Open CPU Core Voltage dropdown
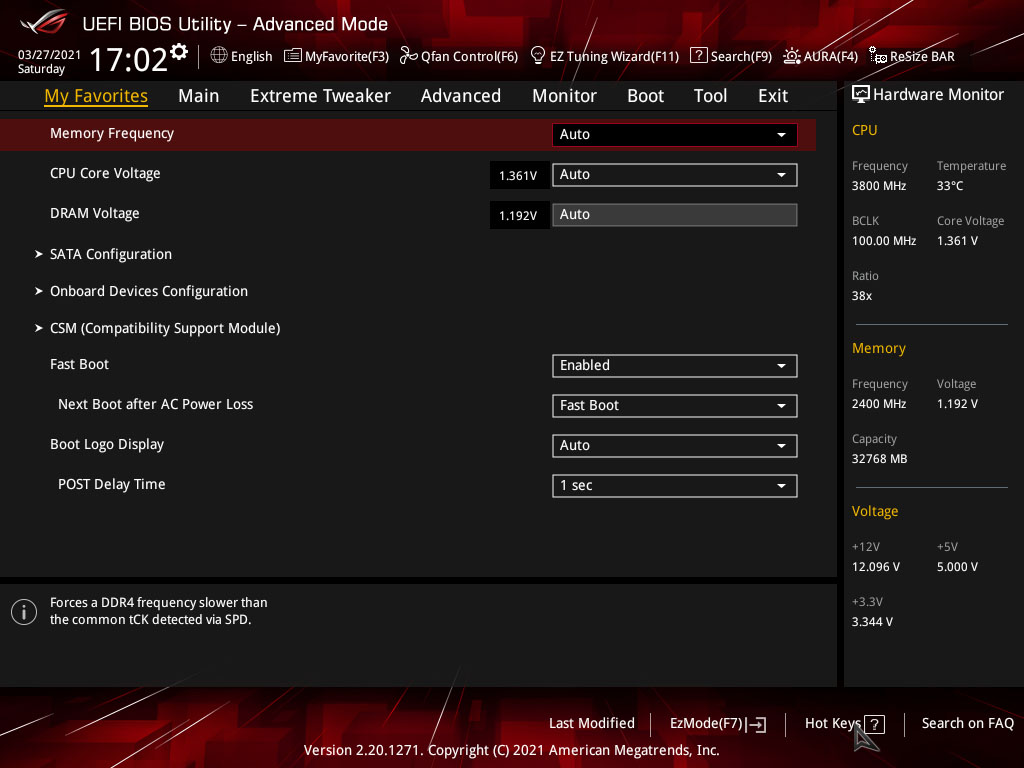This screenshot has width=1024, height=768. (x=674, y=174)
